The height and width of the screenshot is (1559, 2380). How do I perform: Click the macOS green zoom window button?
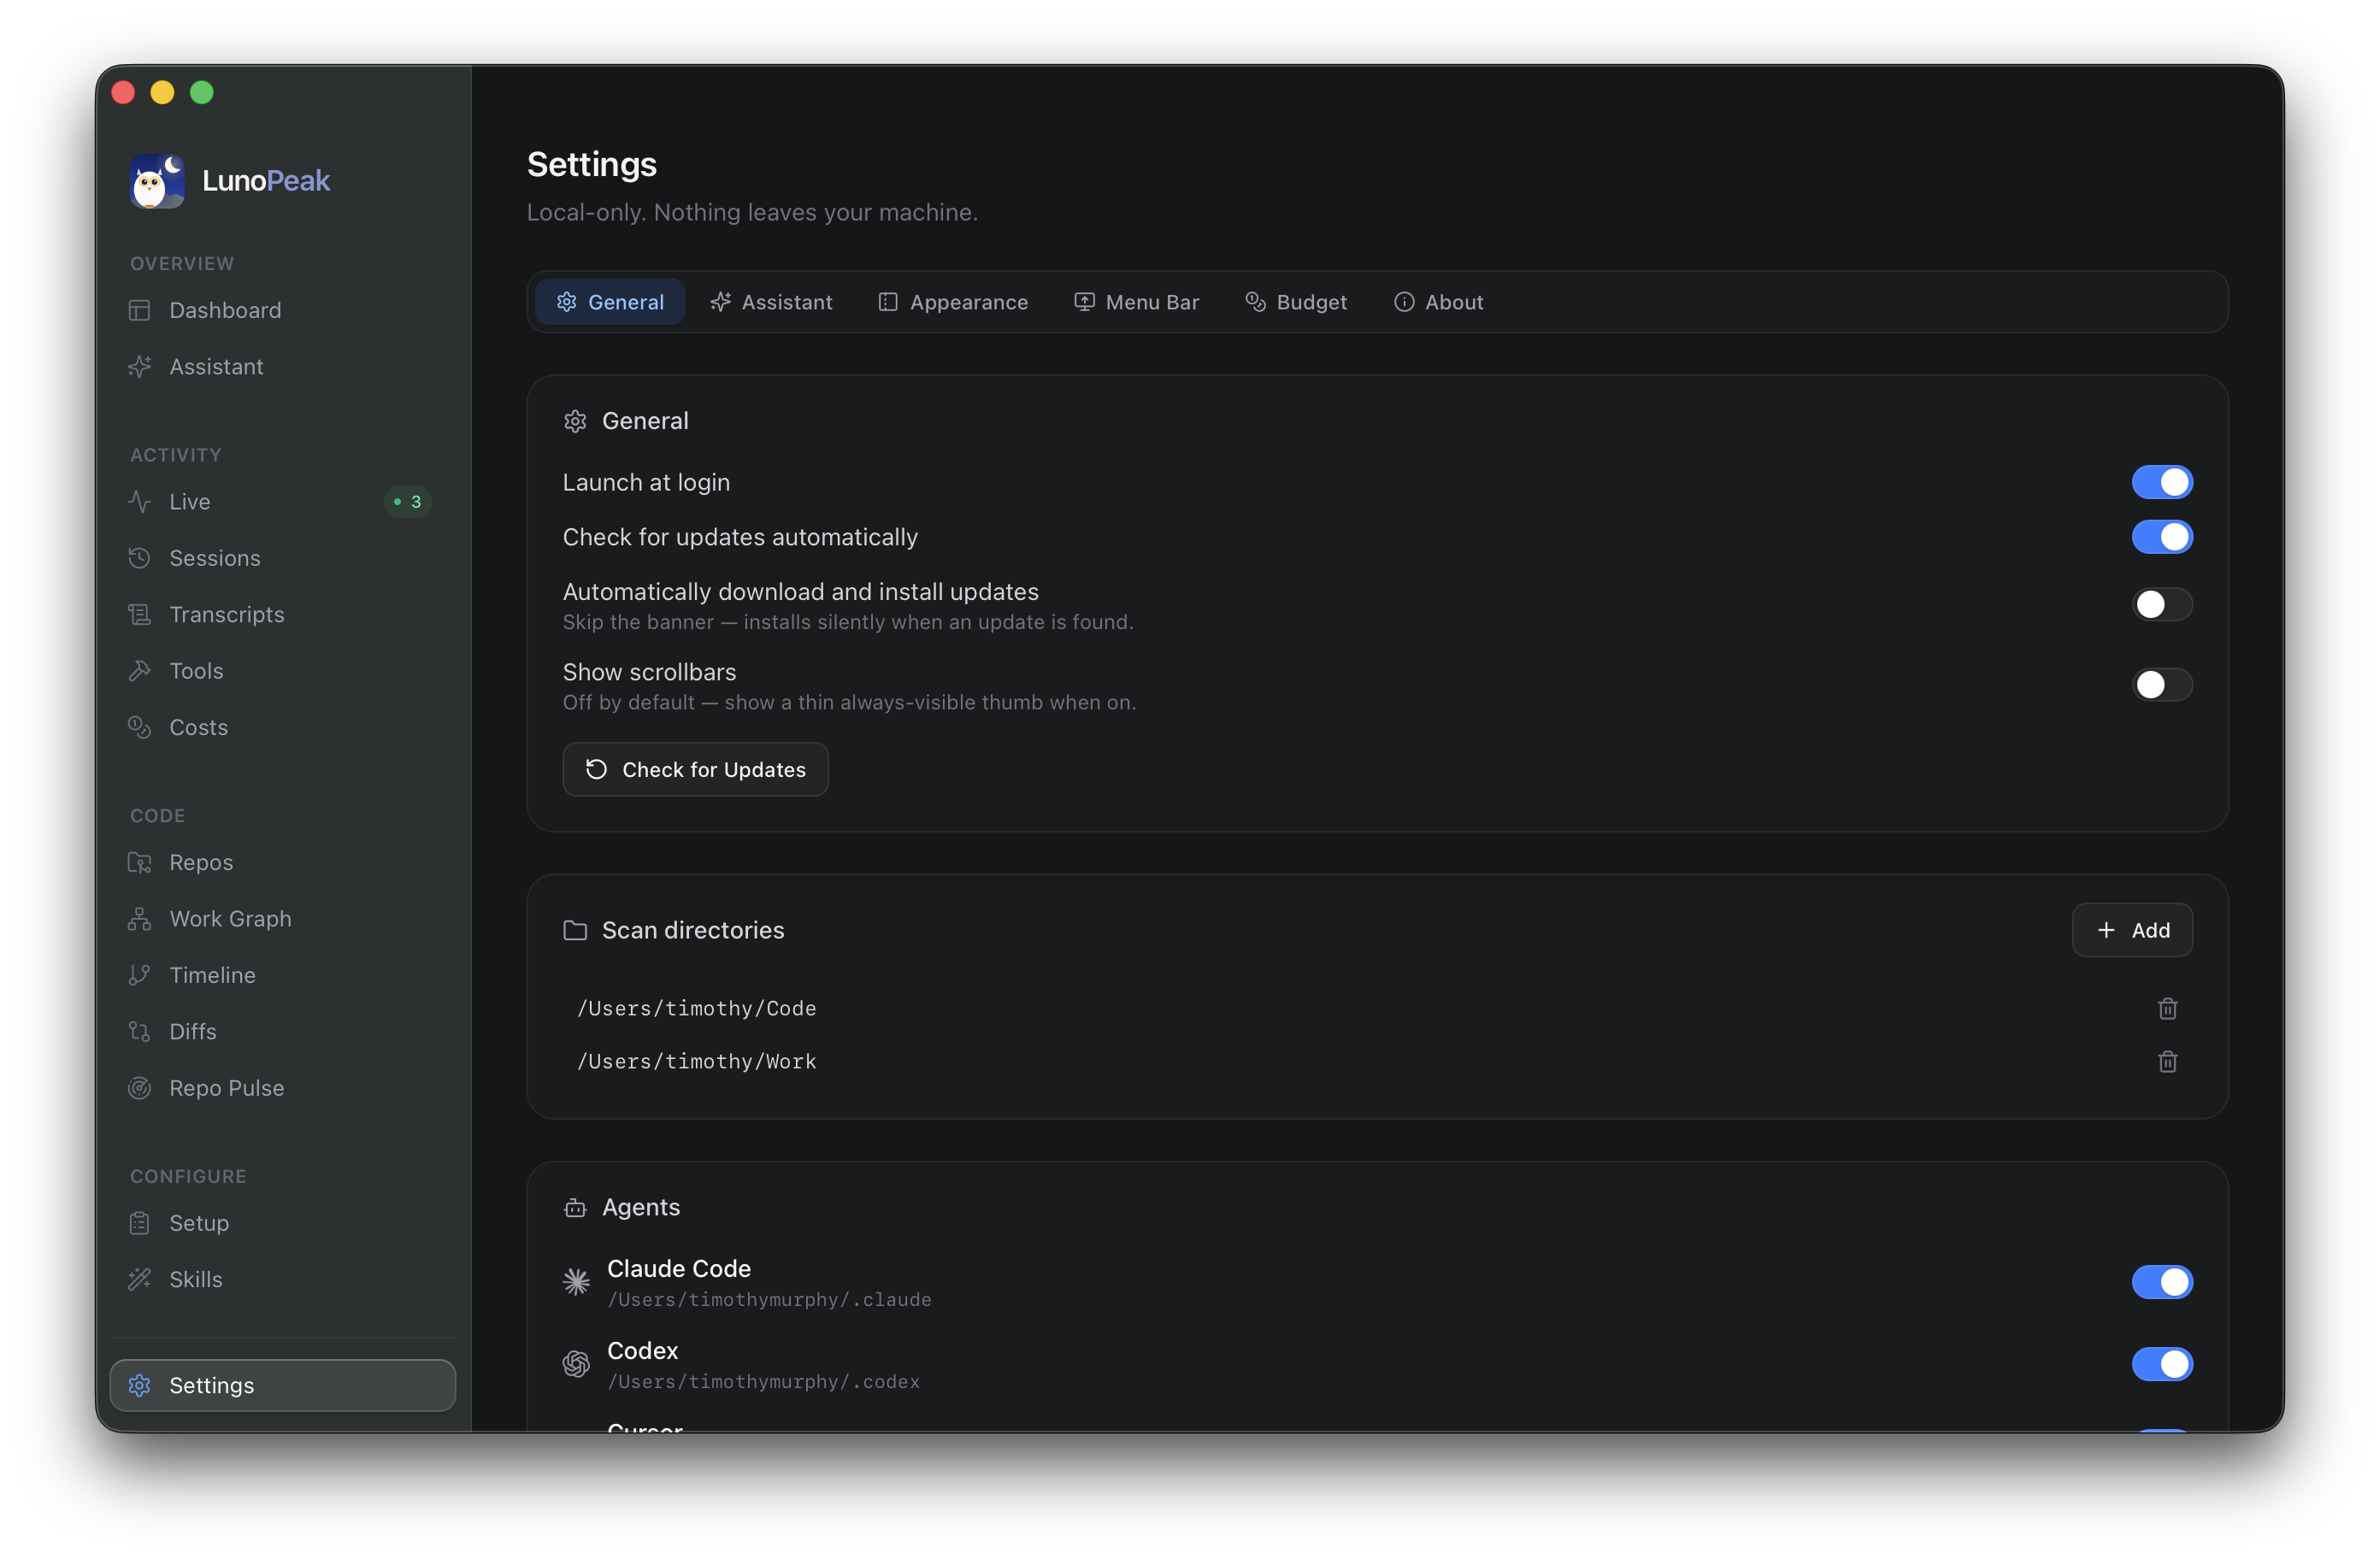tap(202, 93)
